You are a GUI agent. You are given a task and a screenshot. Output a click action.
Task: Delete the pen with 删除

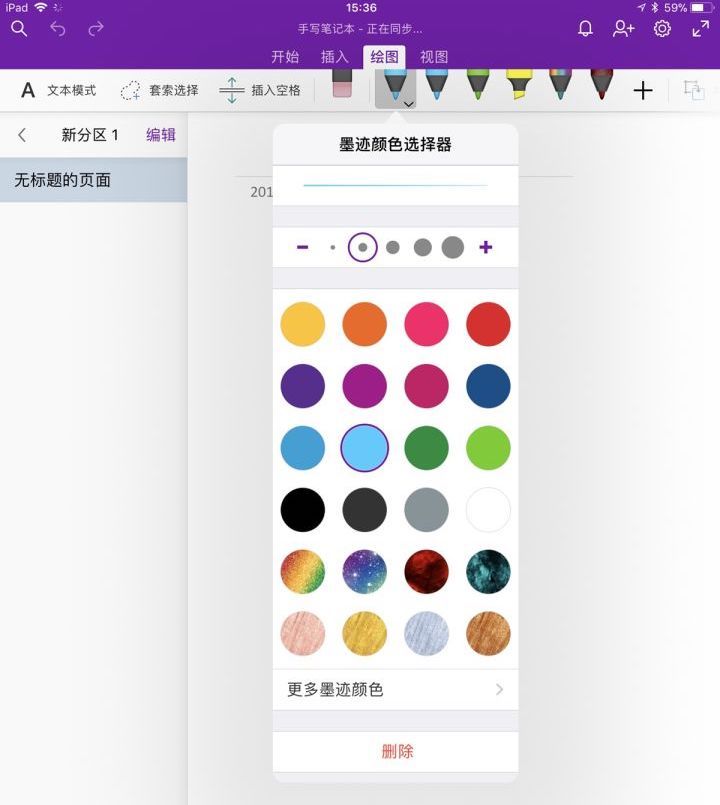coord(397,752)
